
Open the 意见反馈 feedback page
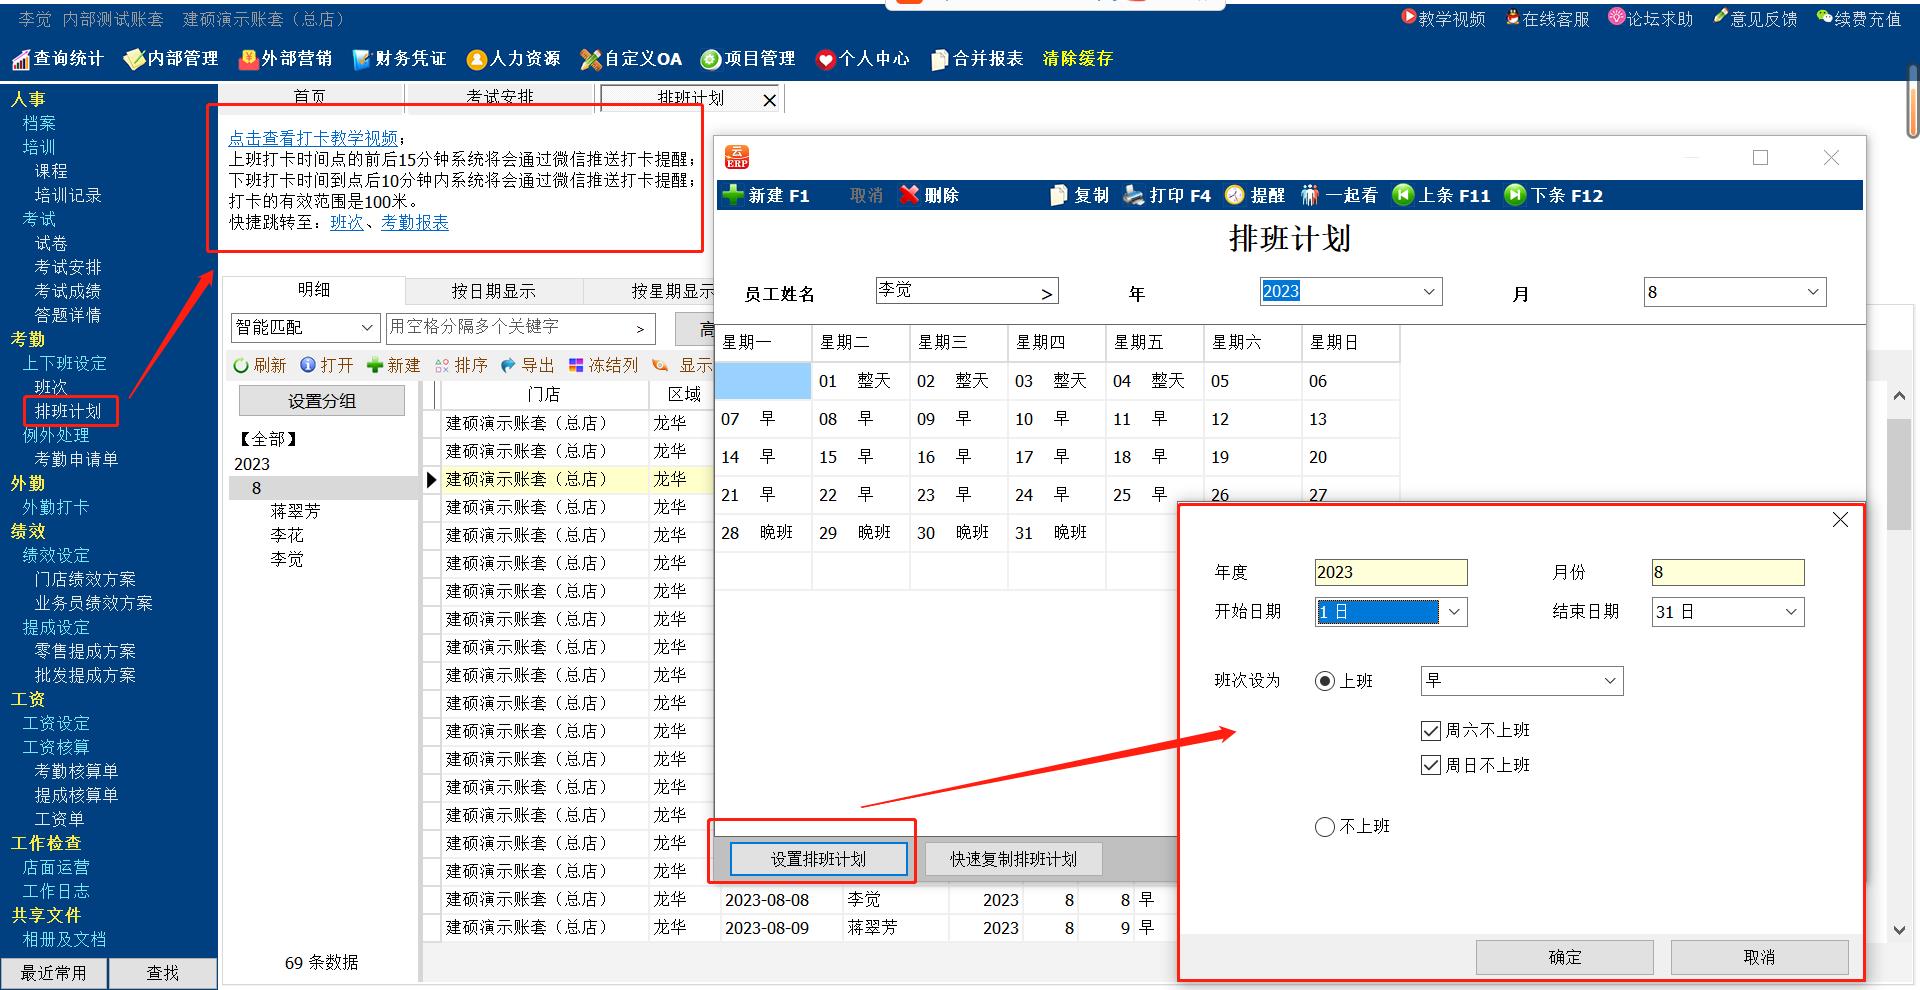click(x=1755, y=18)
